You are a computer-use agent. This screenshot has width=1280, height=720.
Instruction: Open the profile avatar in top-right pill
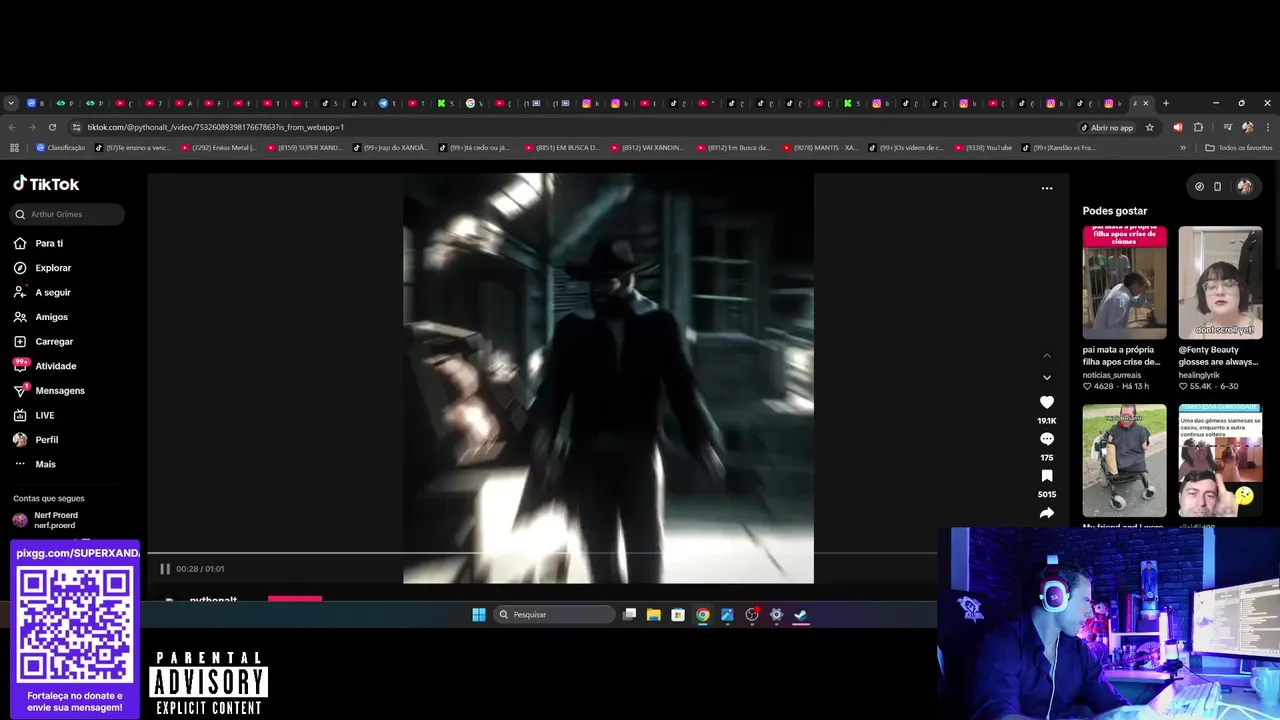(1244, 186)
